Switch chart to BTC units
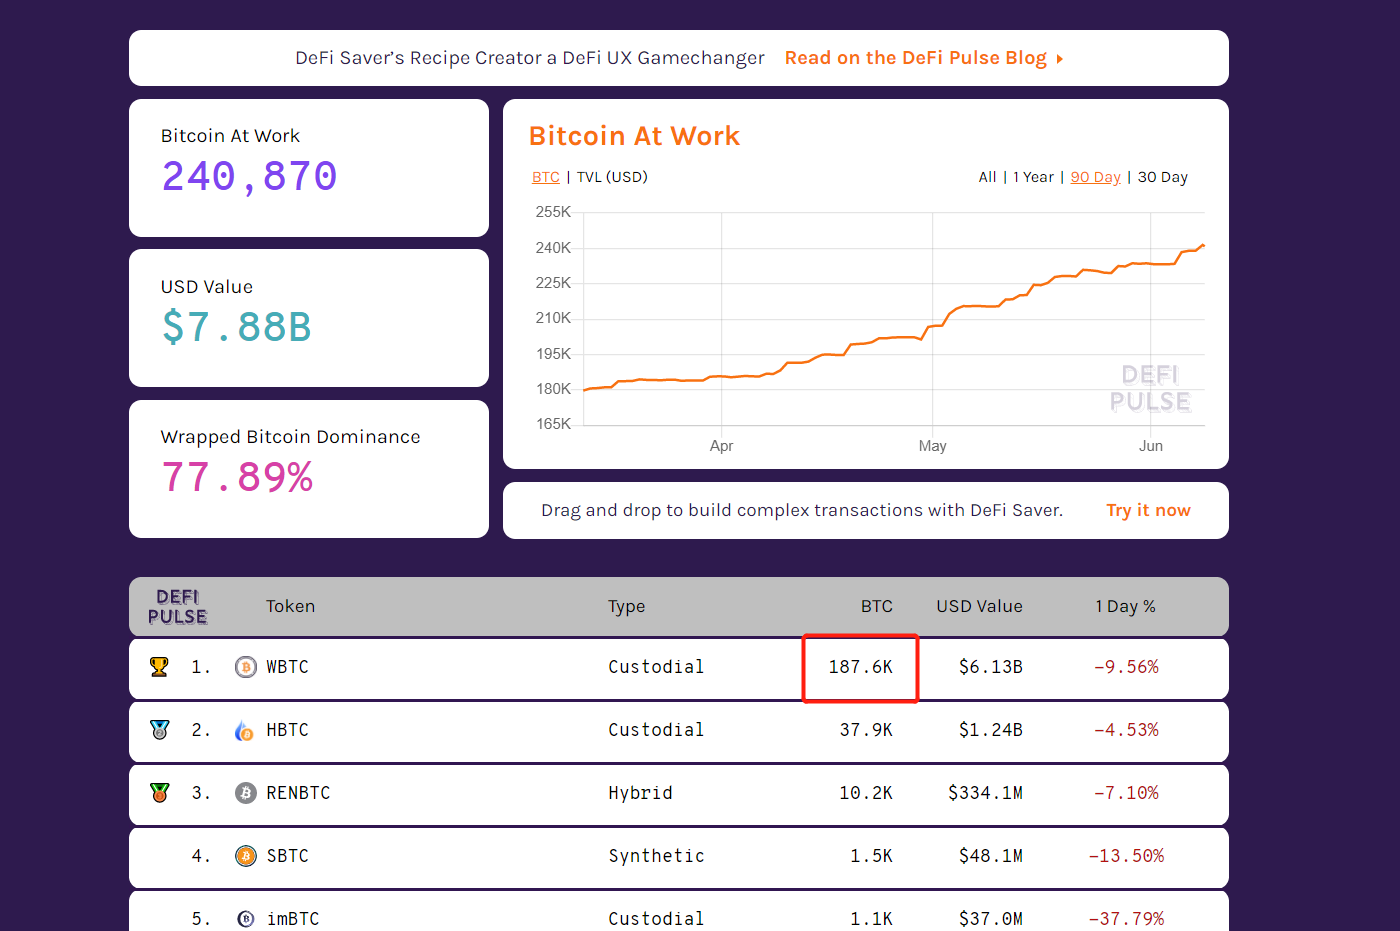Screen dimensions: 1400x931 pyautogui.click(x=546, y=177)
